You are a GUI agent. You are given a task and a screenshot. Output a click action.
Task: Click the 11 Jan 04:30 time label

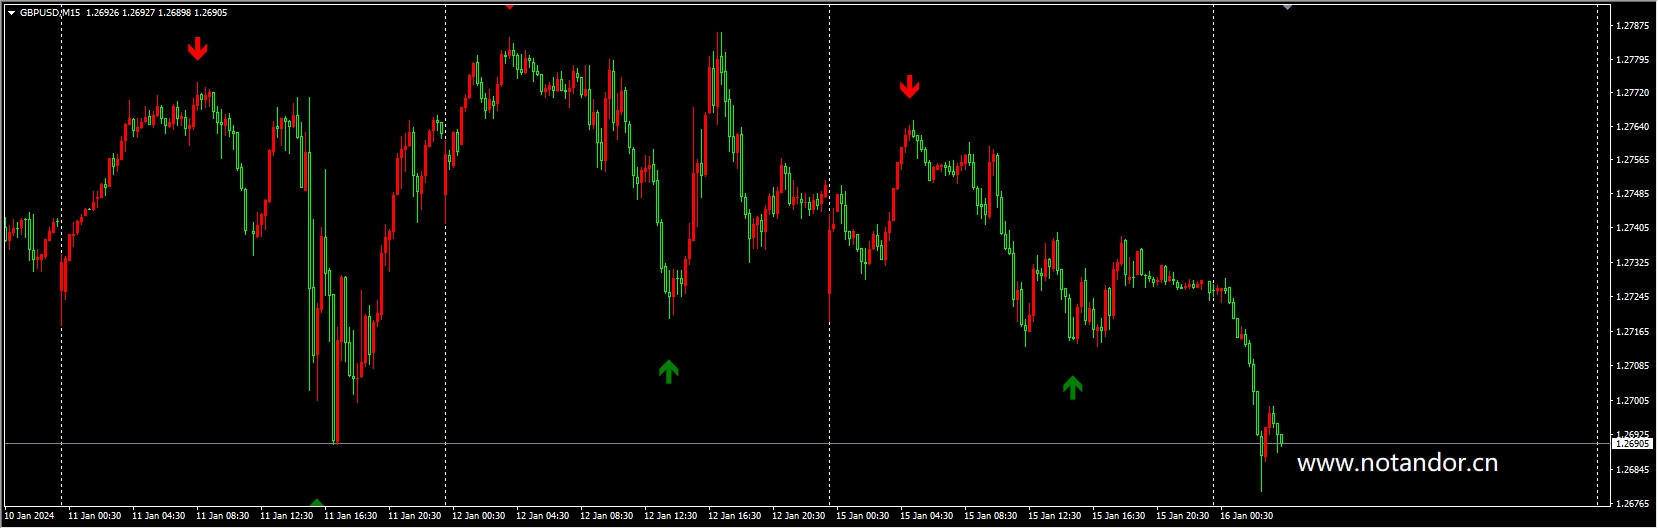tap(158, 516)
